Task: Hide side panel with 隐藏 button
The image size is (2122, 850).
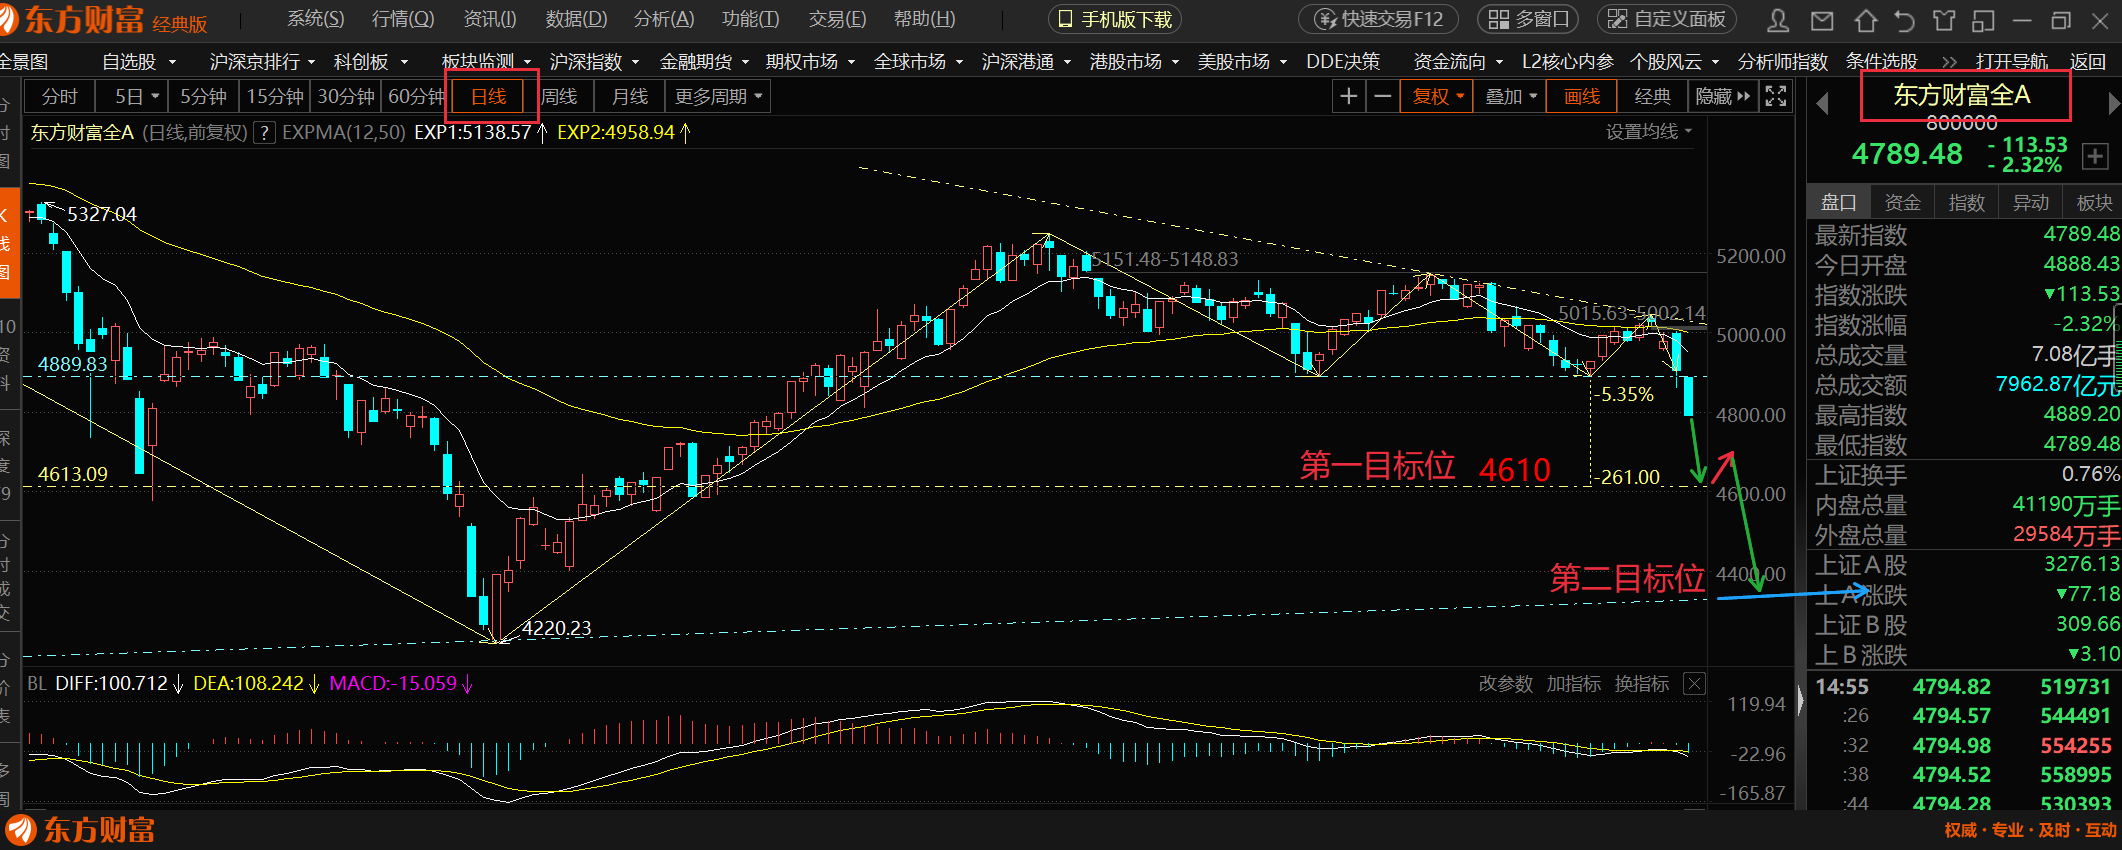Action: point(1722,97)
